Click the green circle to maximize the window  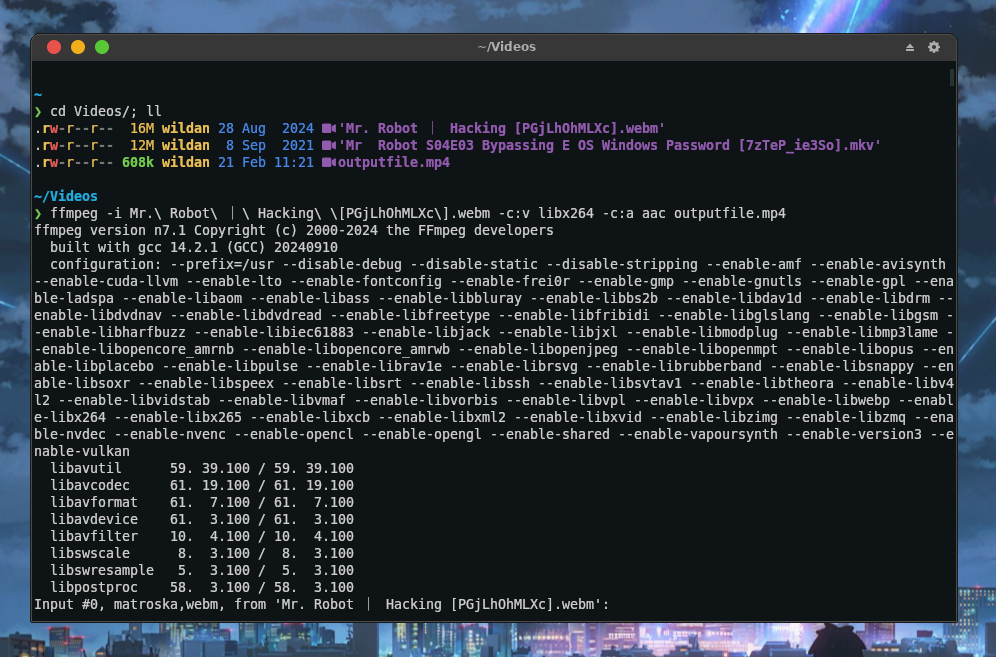pos(101,46)
